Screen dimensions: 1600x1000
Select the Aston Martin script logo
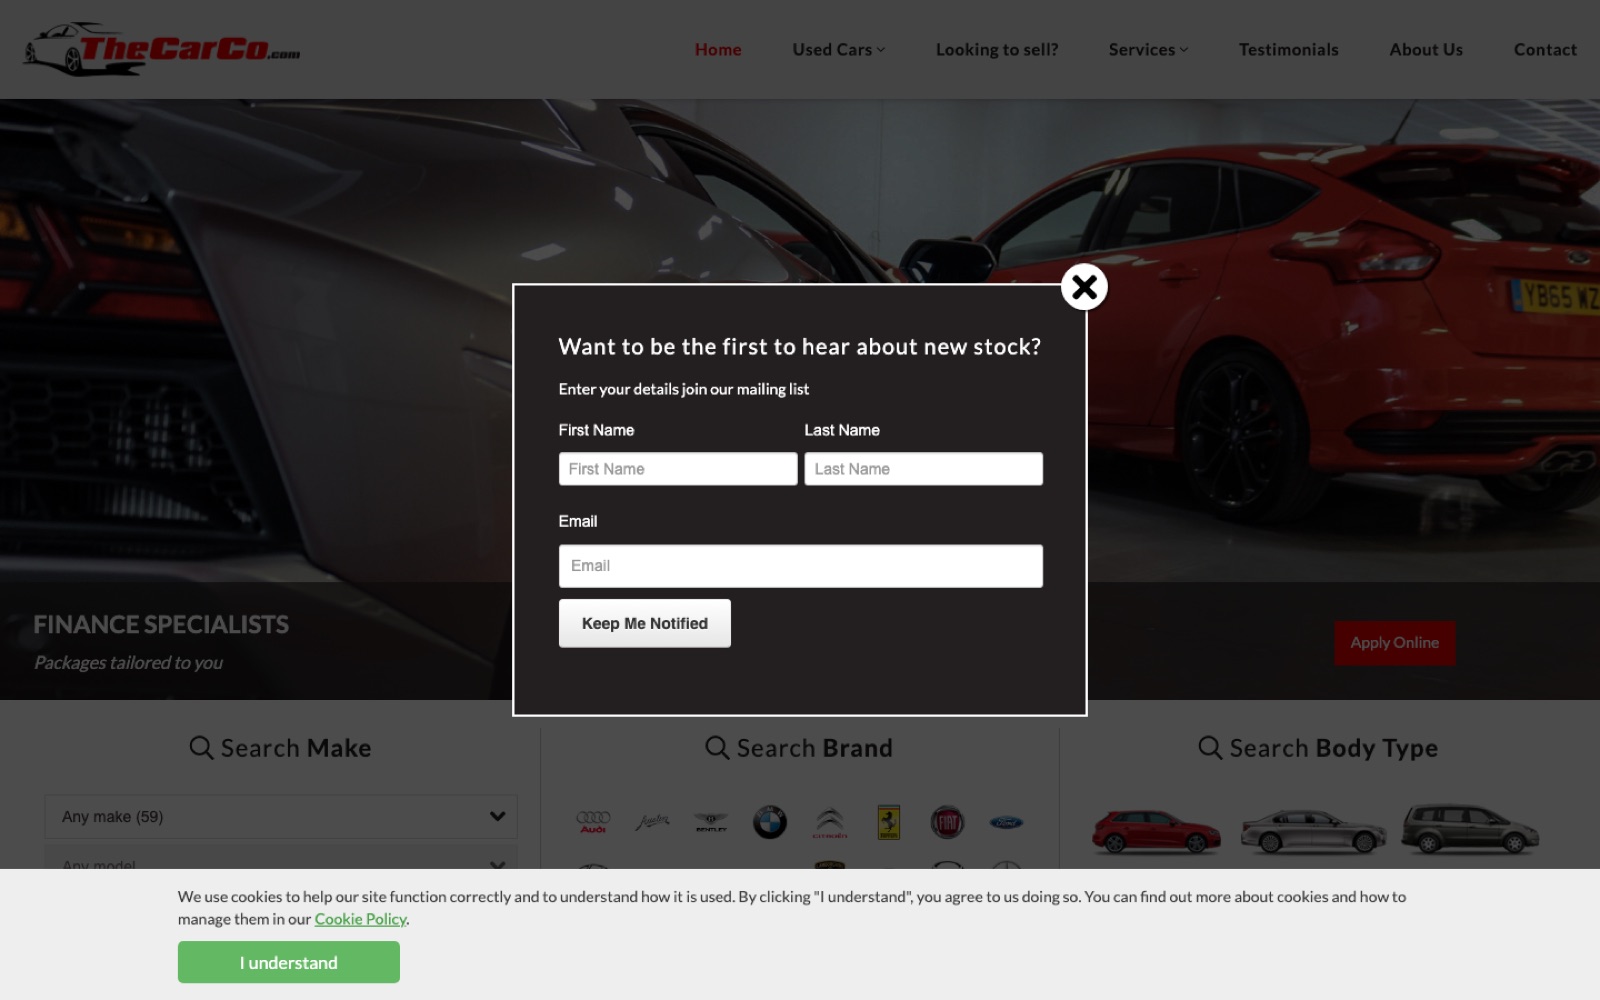click(652, 822)
